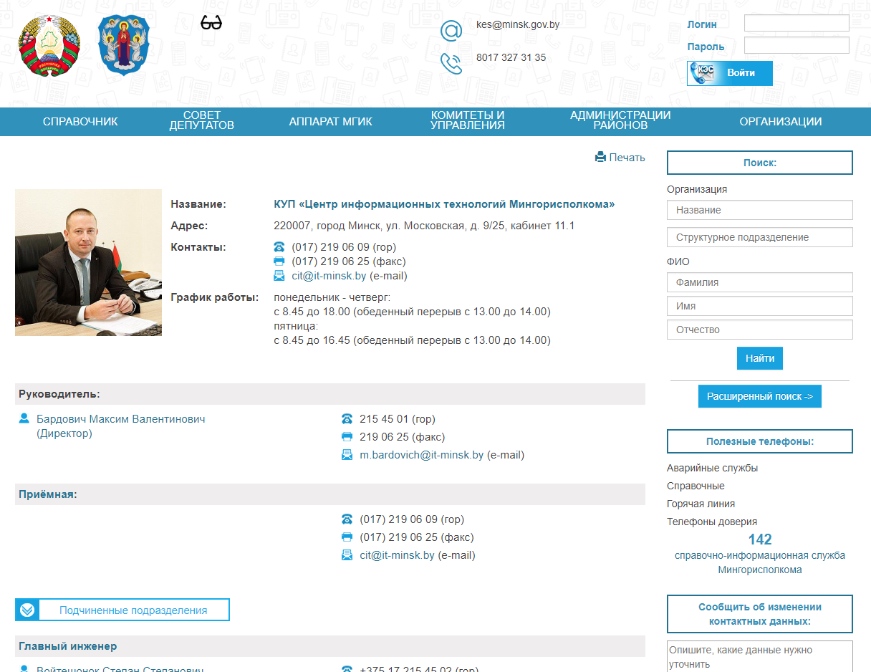This screenshot has height=672, width=871.
Task: Toggle the visually impaired glasses icon
Action: click(x=211, y=23)
